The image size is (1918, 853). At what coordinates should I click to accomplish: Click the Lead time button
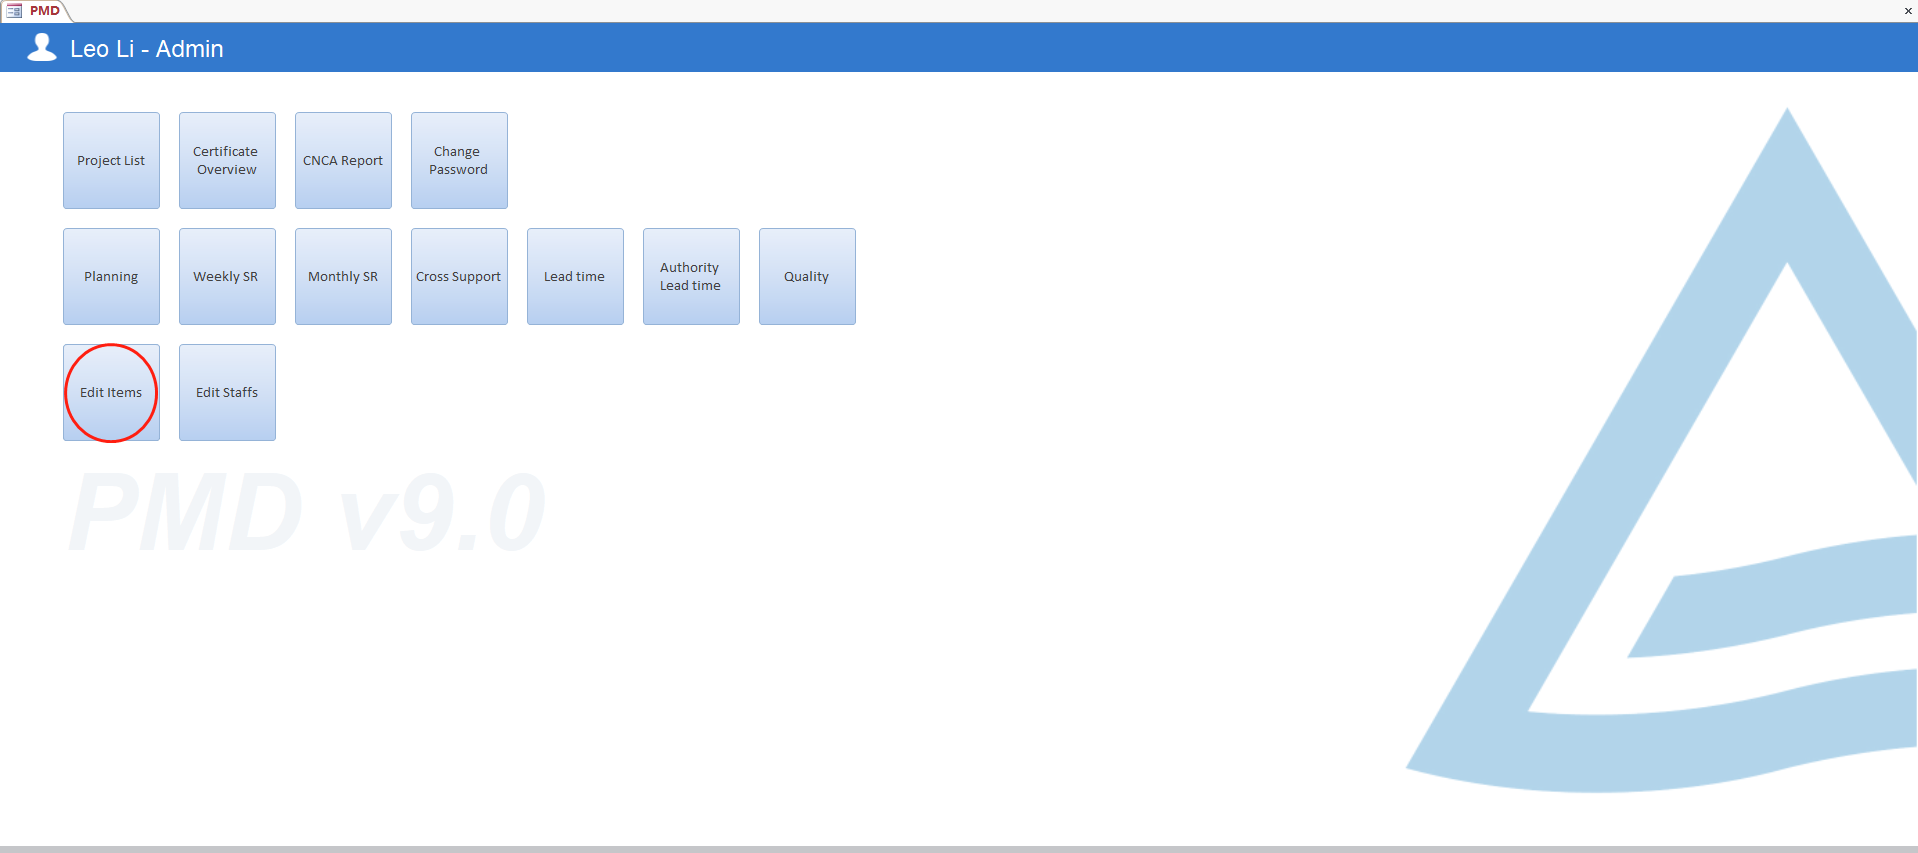[575, 276]
